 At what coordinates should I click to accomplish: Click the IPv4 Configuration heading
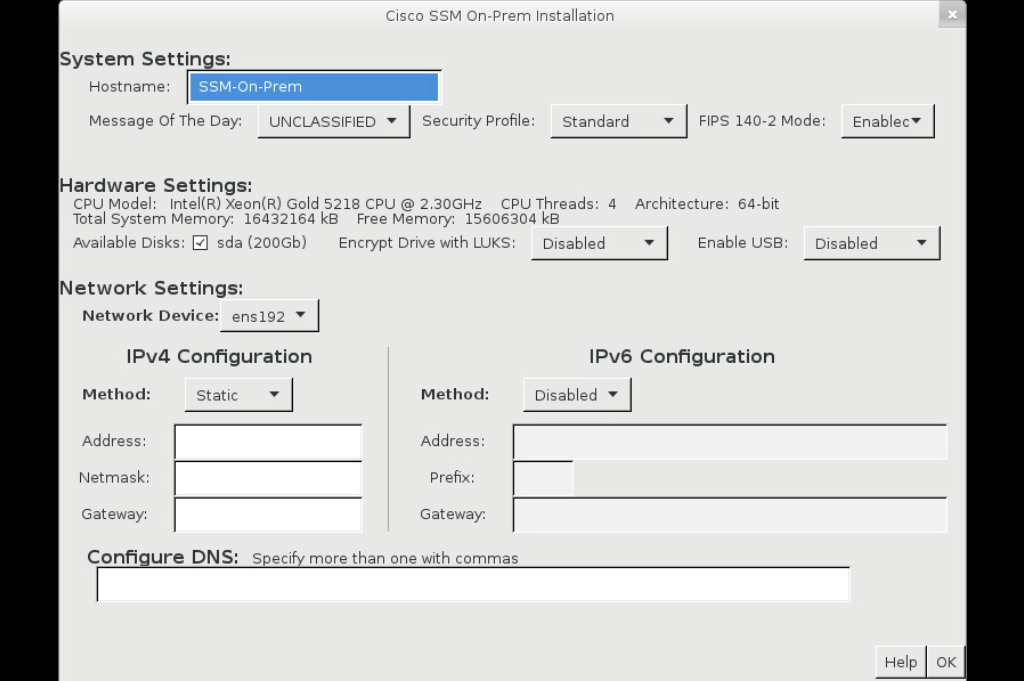point(219,356)
